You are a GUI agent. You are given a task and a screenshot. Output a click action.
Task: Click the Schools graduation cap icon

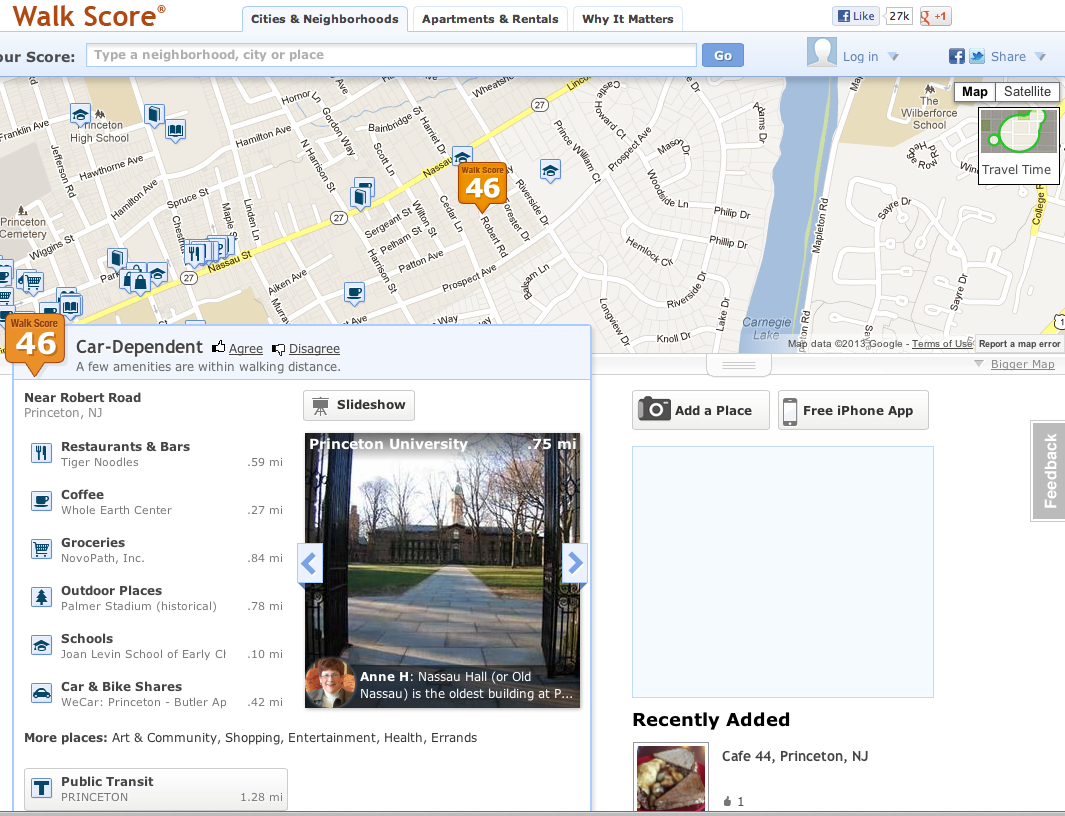(41, 645)
